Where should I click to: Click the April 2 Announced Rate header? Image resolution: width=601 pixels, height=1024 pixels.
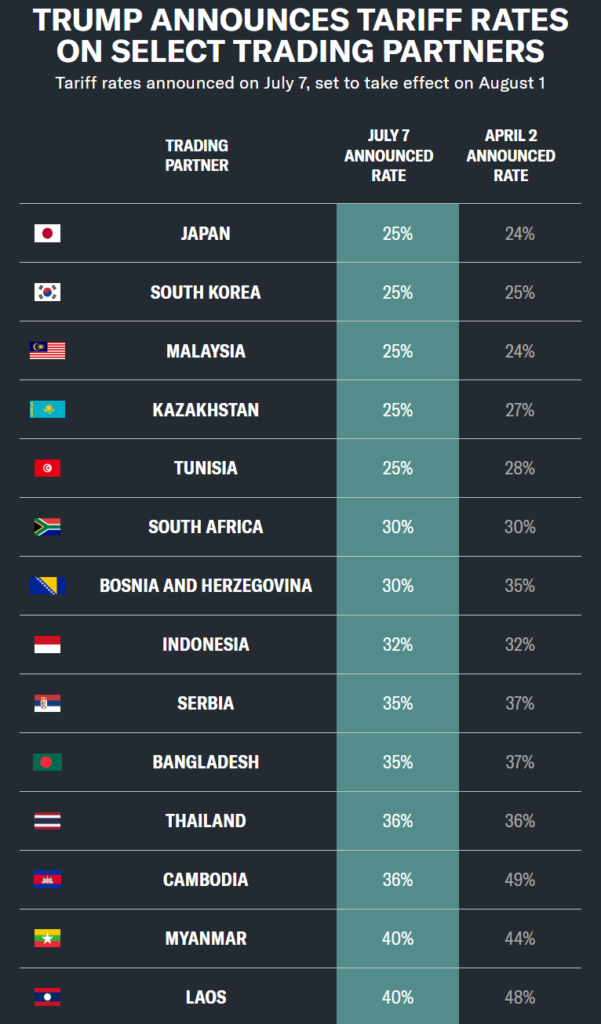pyautogui.click(x=511, y=155)
